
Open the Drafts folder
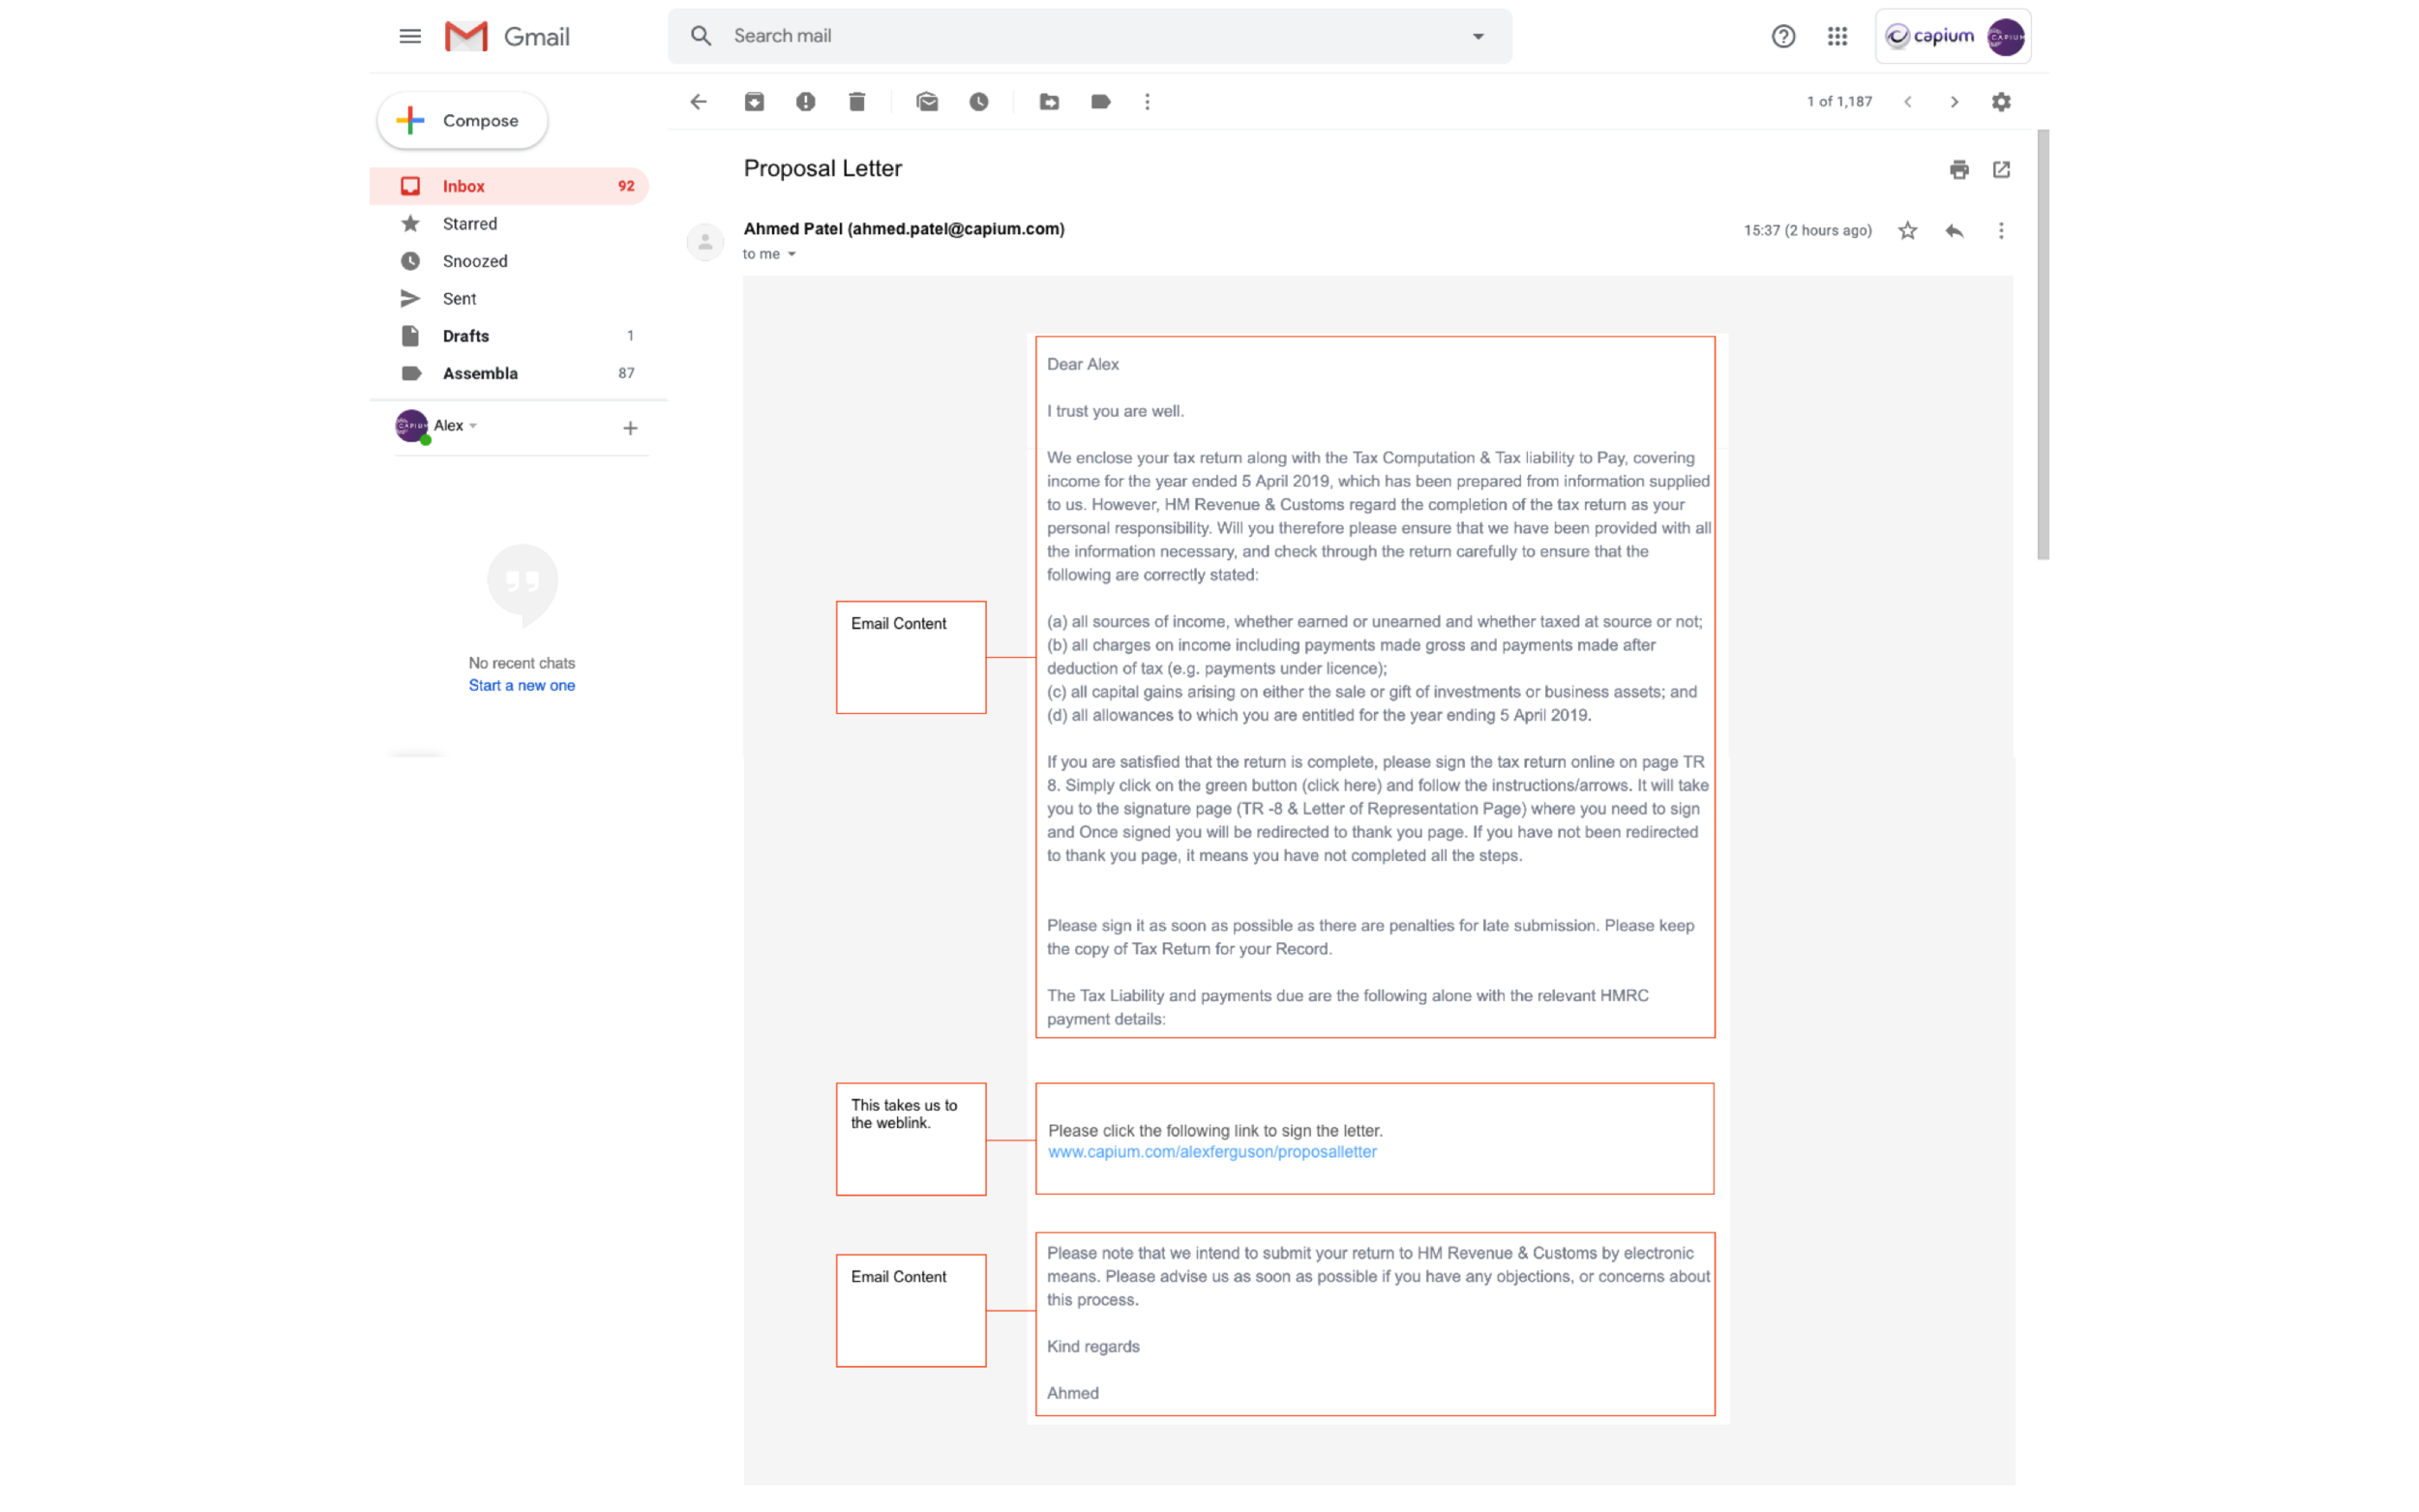pyautogui.click(x=508, y=336)
